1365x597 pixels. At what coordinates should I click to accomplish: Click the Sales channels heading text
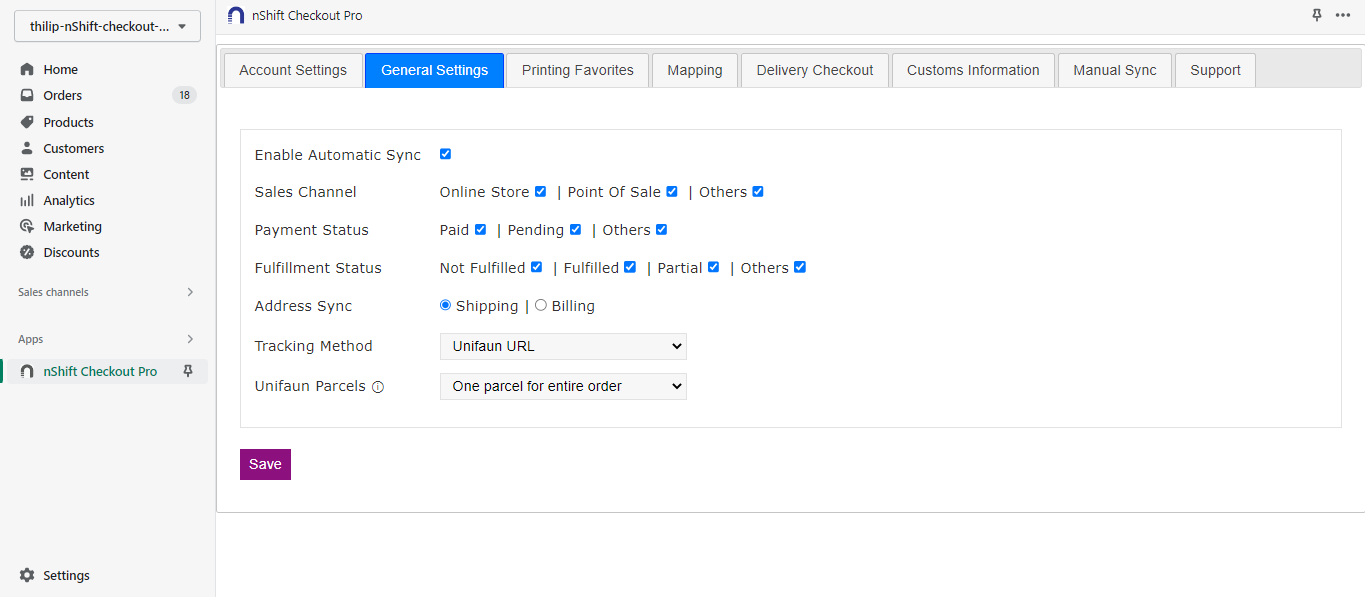53,292
